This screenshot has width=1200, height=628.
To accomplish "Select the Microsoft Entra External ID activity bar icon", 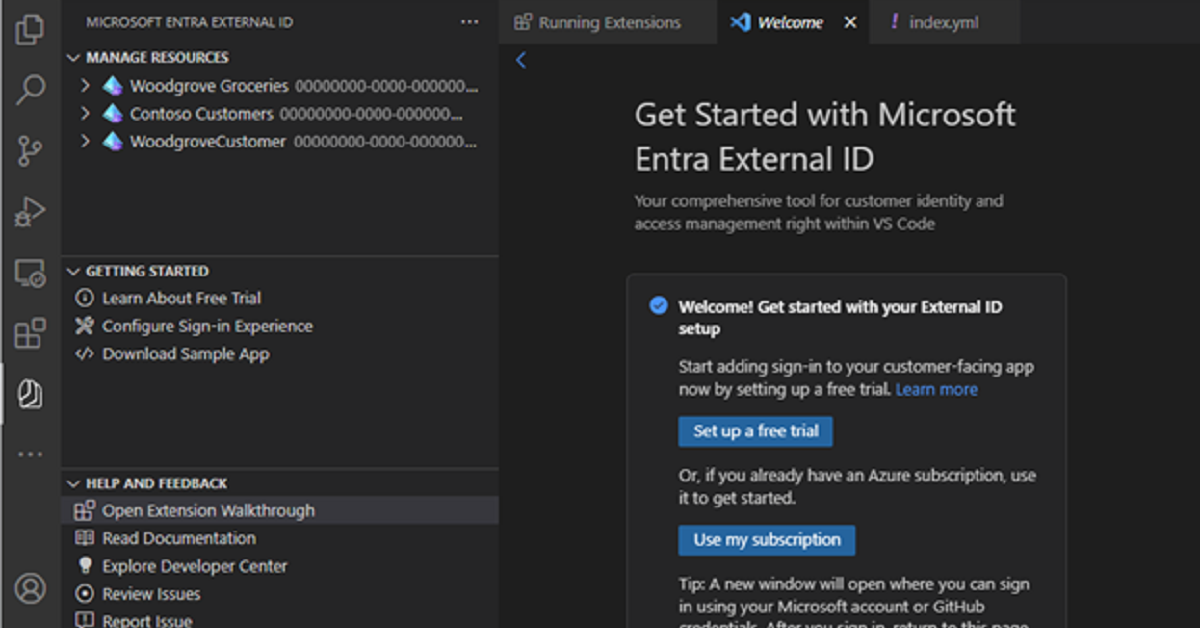I will point(30,394).
